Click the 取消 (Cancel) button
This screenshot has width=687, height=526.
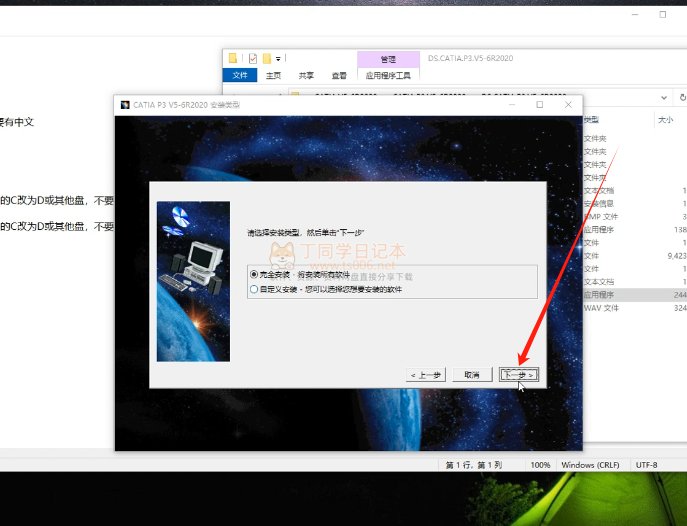click(x=472, y=375)
